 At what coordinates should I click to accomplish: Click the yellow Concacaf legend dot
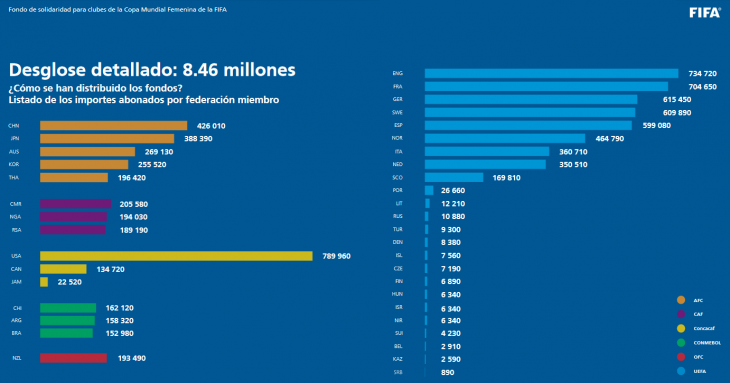pyautogui.click(x=681, y=329)
